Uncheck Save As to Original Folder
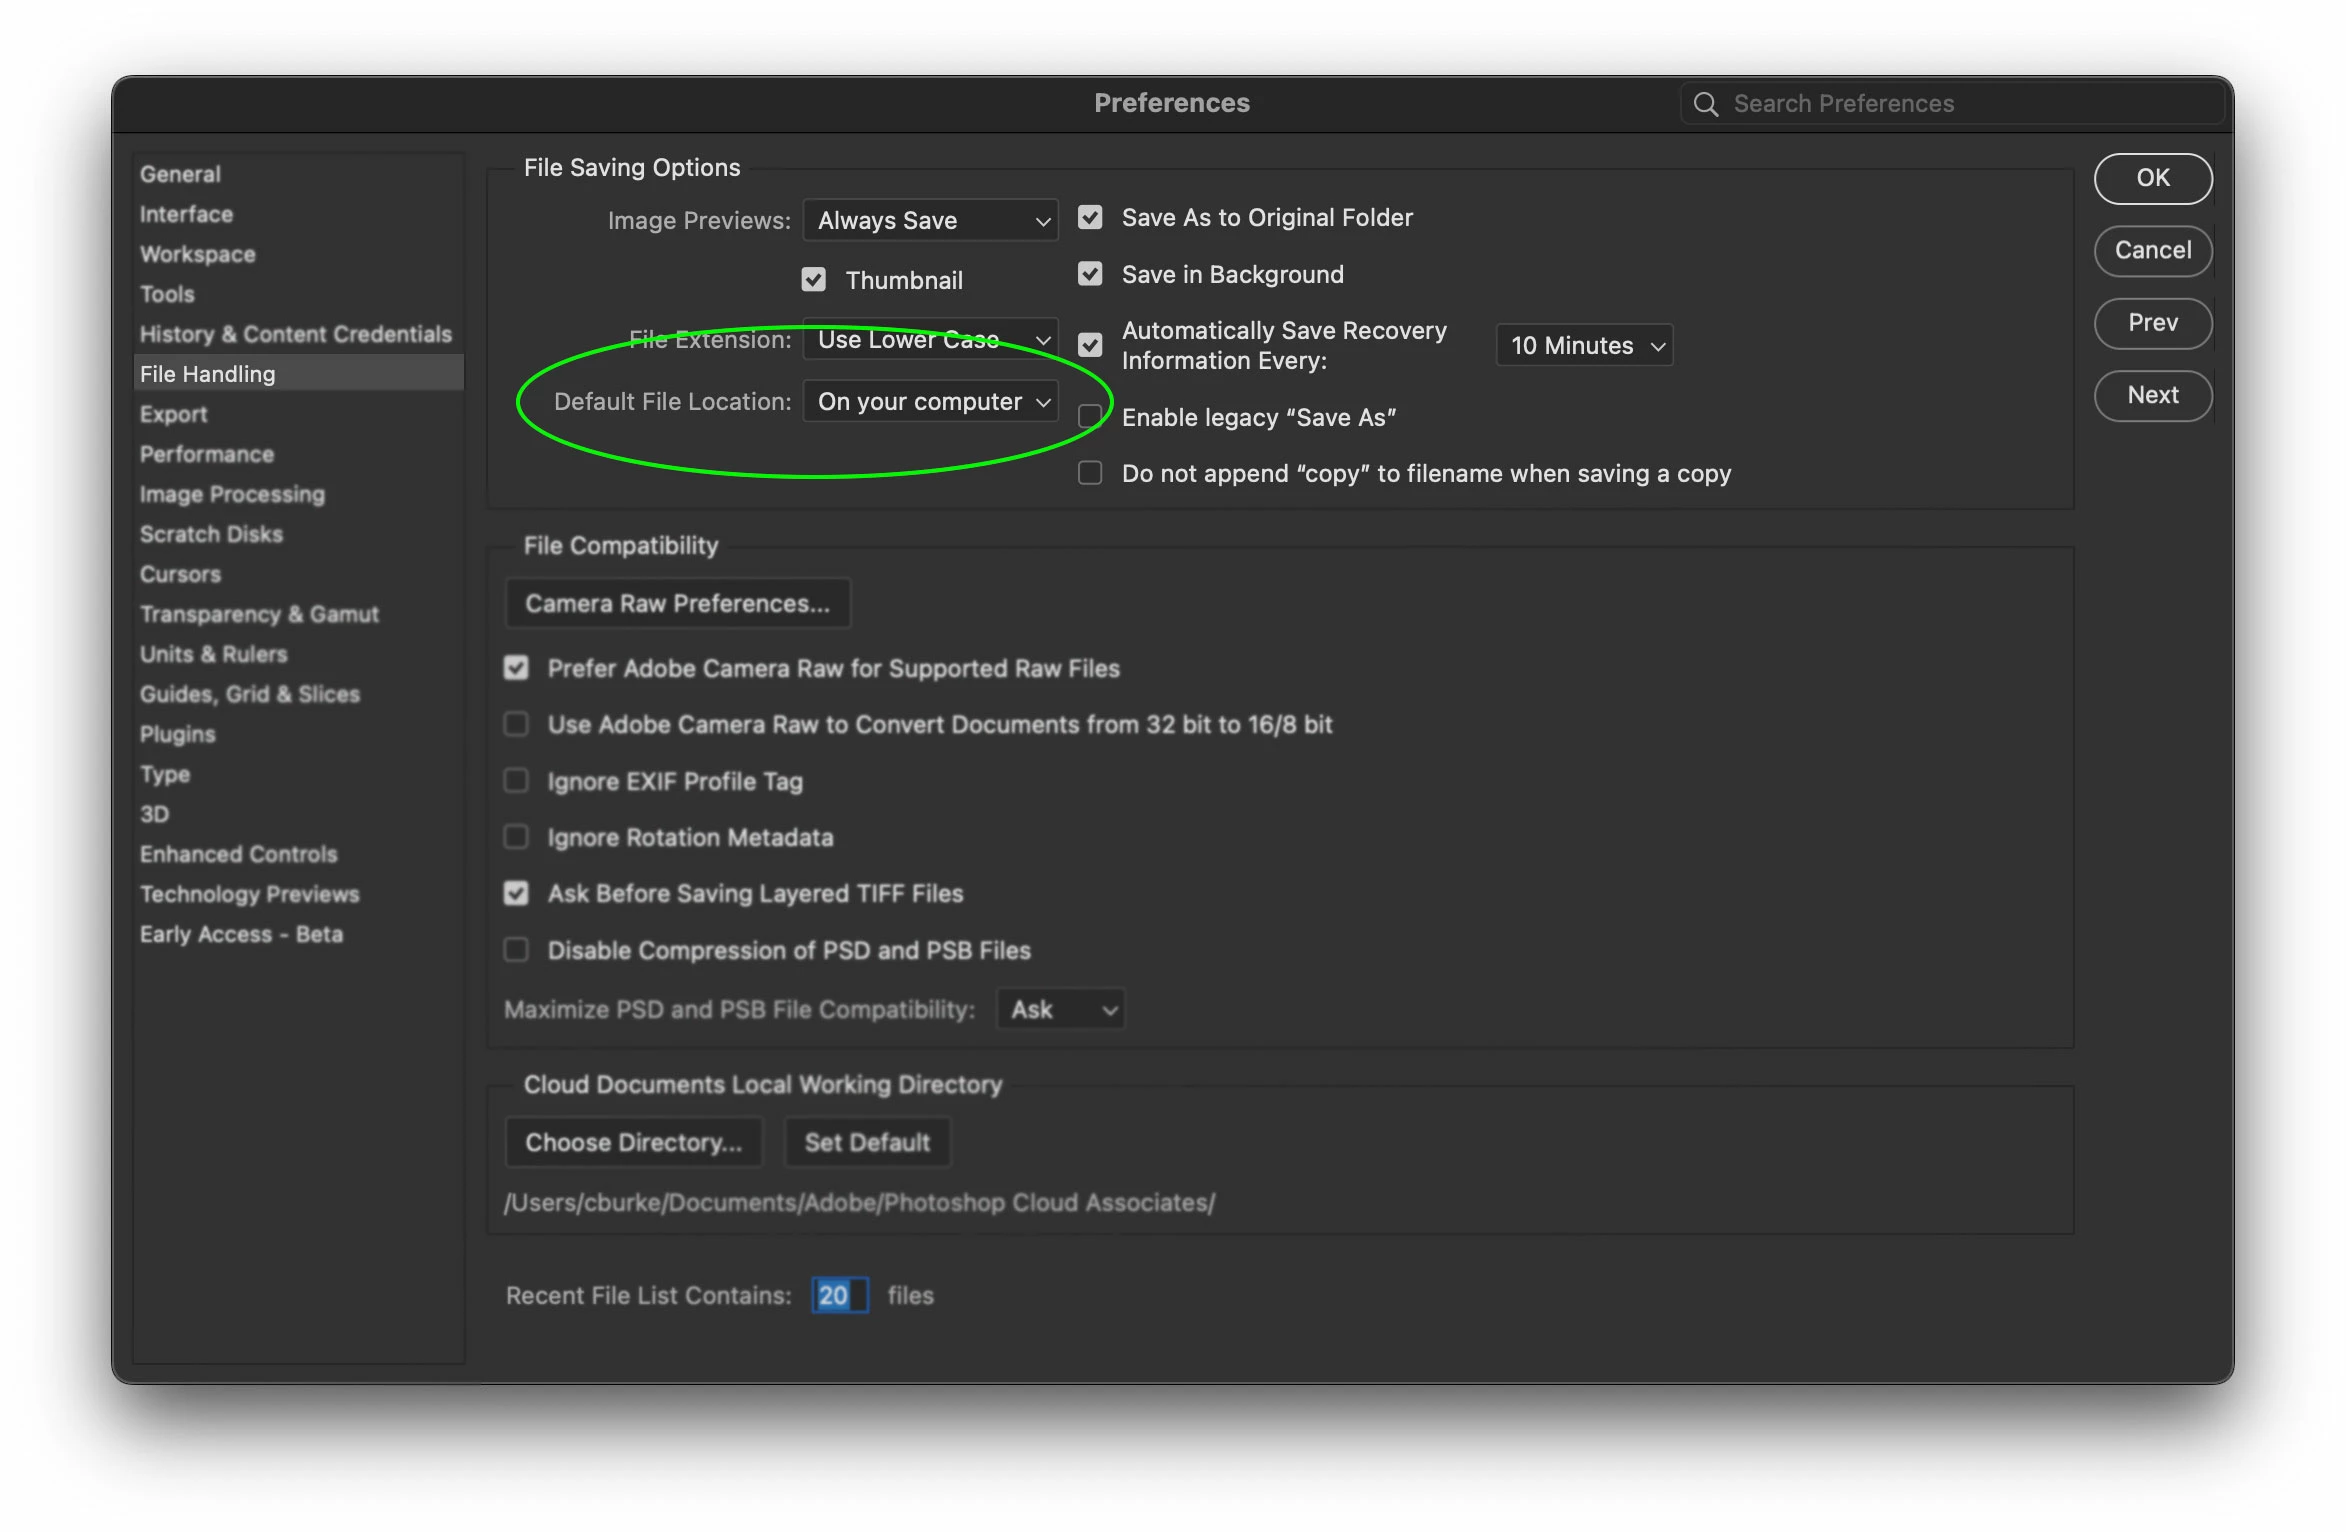 tap(1090, 217)
